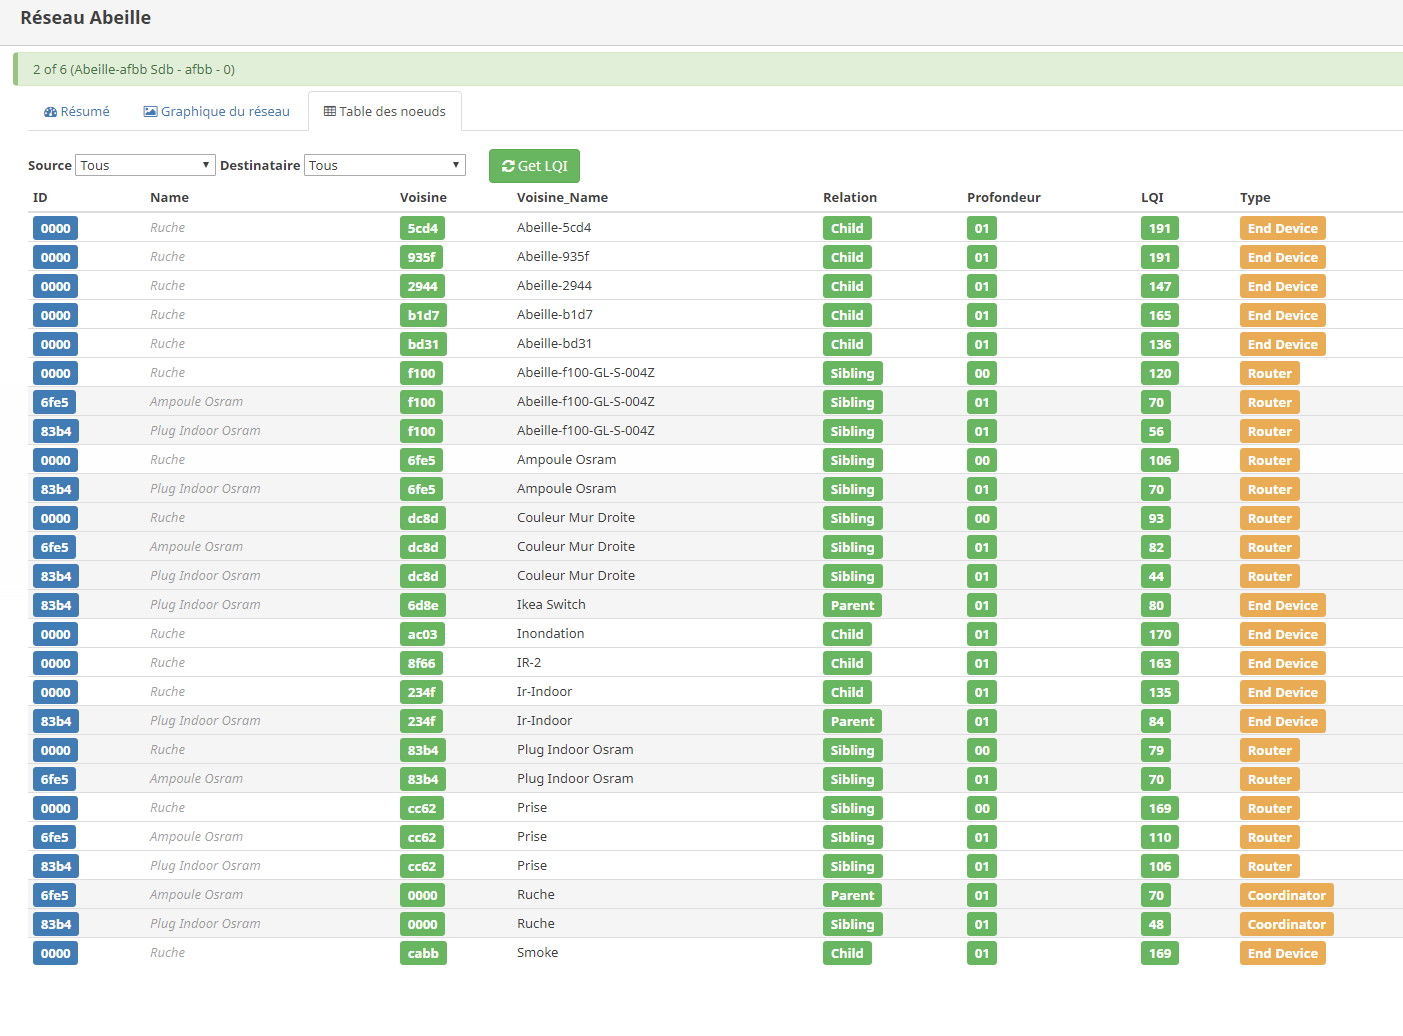Click the Résumé dashboard icon
This screenshot has width=1403, height=1036.
click(50, 112)
